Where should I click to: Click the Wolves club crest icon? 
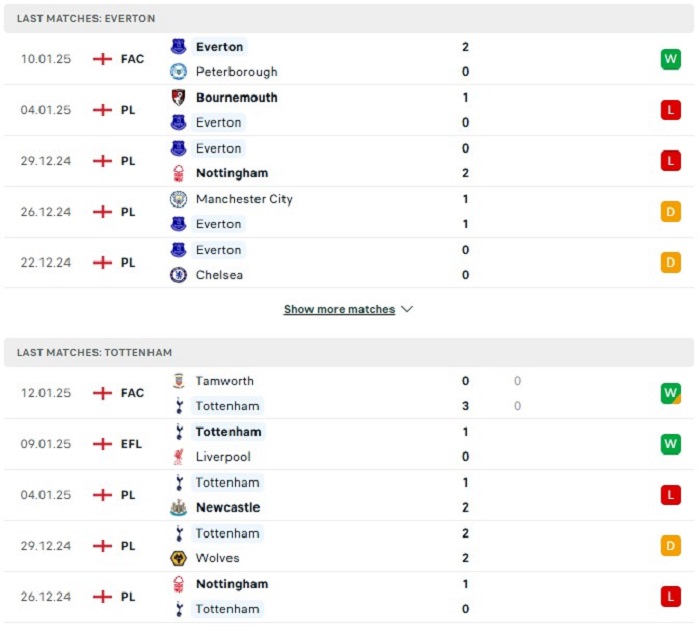pyautogui.click(x=179, y=558)
